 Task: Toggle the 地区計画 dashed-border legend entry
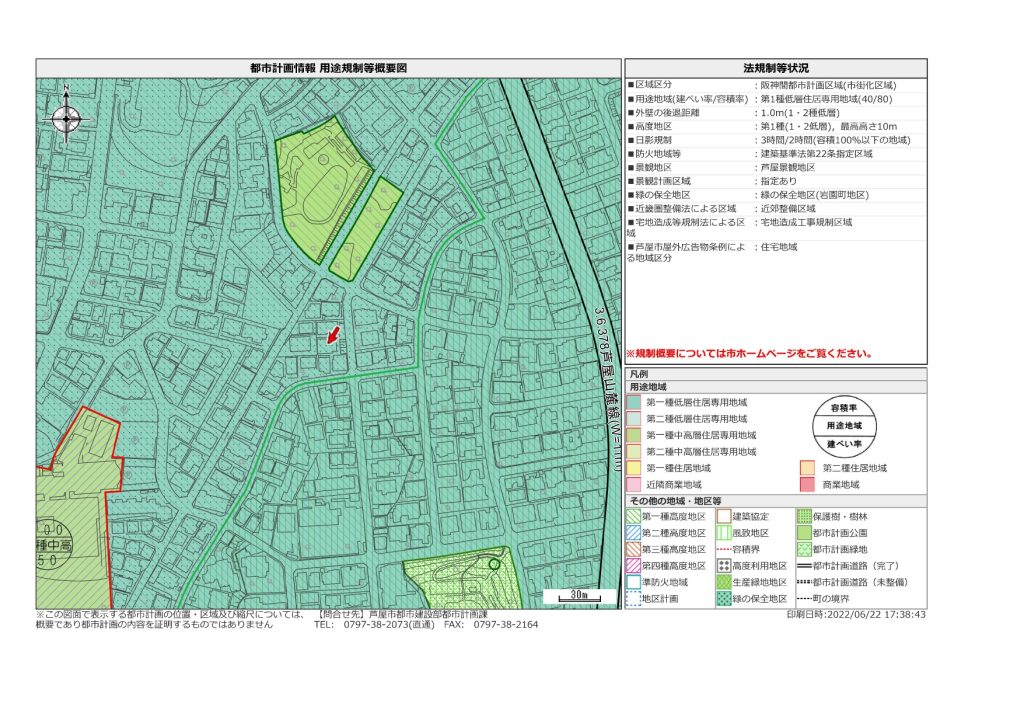pyautogui.click(x=632, y=597)
